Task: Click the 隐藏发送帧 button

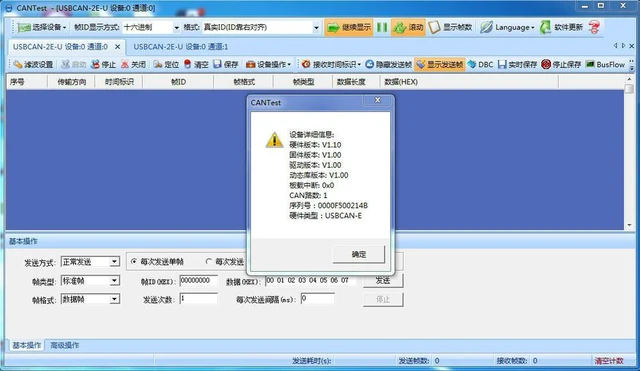Action: (x=389, y=64)
